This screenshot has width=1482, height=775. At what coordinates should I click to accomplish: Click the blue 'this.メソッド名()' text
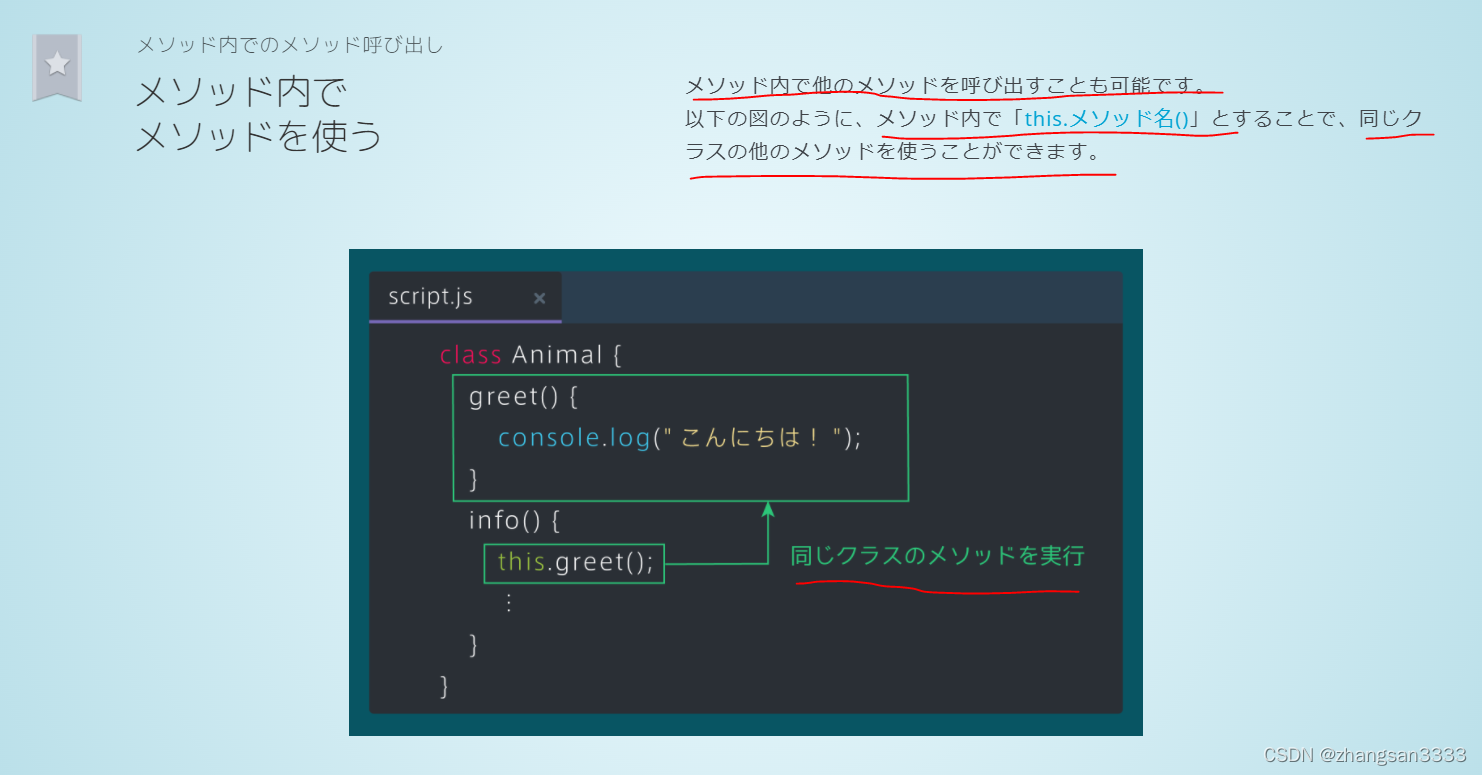pos(1107,120)
